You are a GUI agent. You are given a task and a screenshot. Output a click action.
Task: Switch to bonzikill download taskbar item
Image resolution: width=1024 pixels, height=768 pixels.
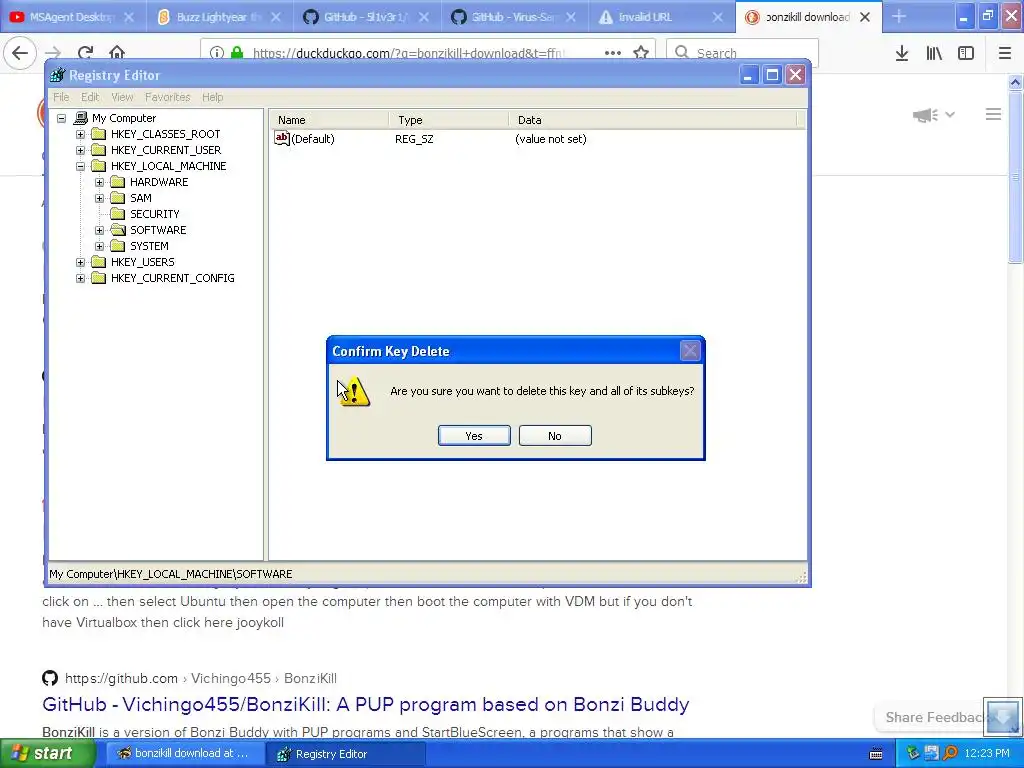tap(185, 754)
